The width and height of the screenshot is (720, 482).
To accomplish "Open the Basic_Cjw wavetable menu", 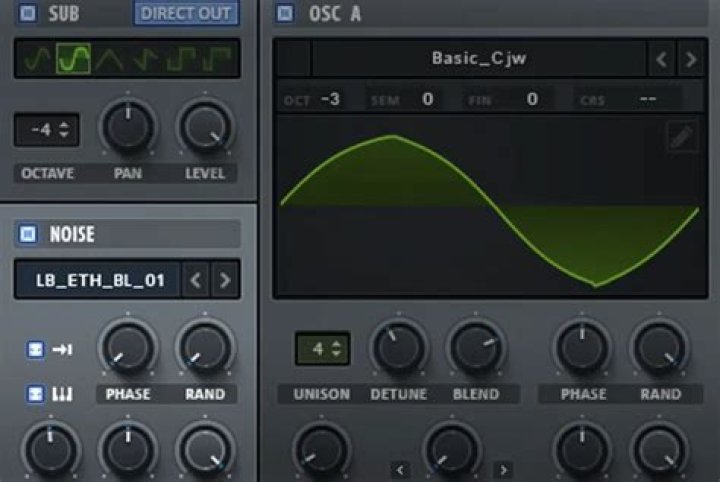I will [479, 59].
